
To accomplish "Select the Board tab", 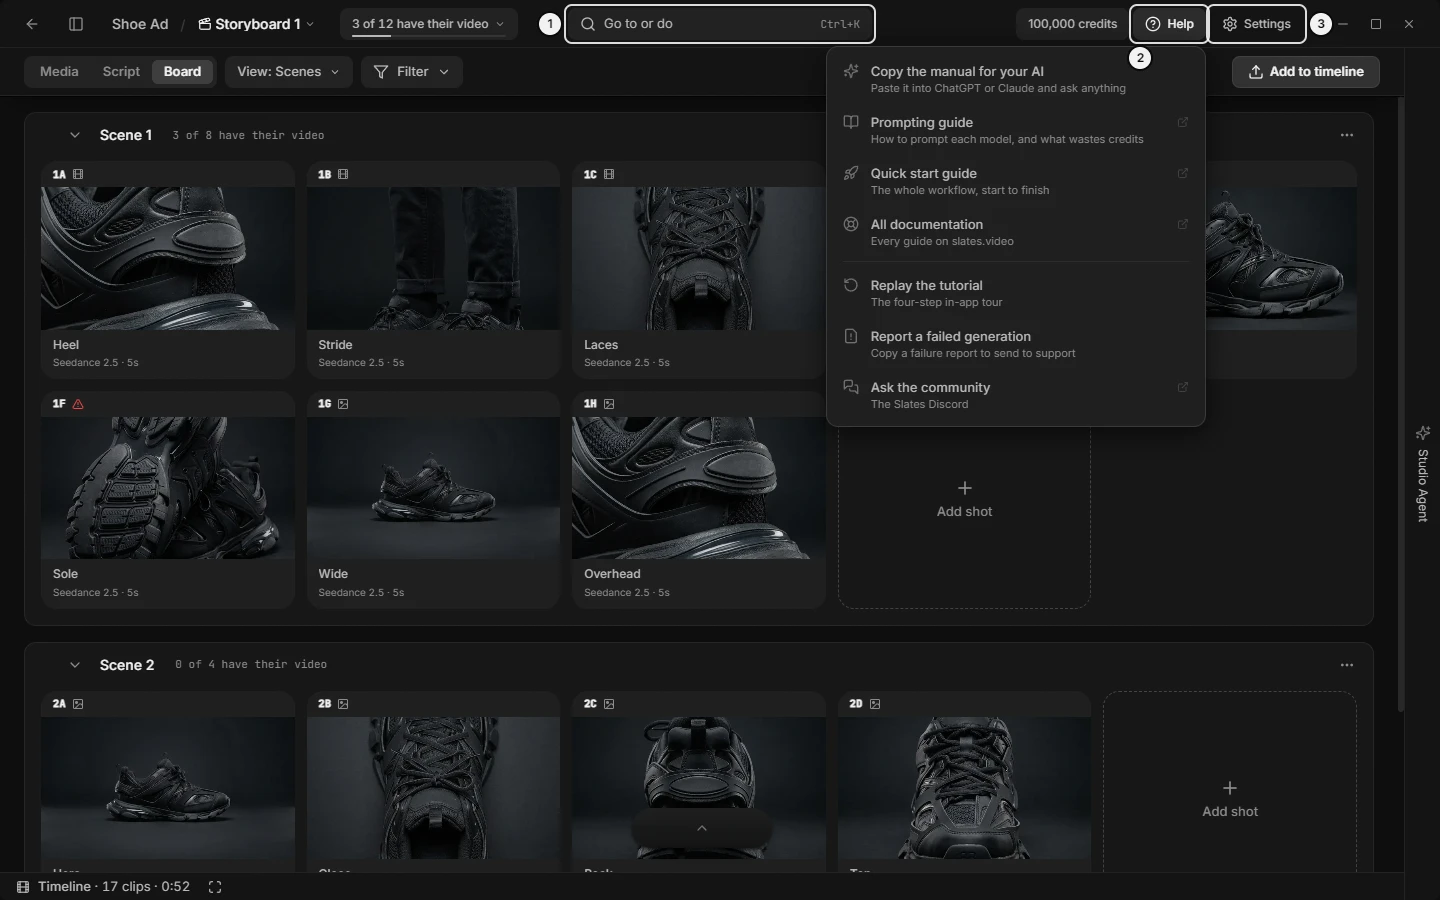I will coord(182,72).
